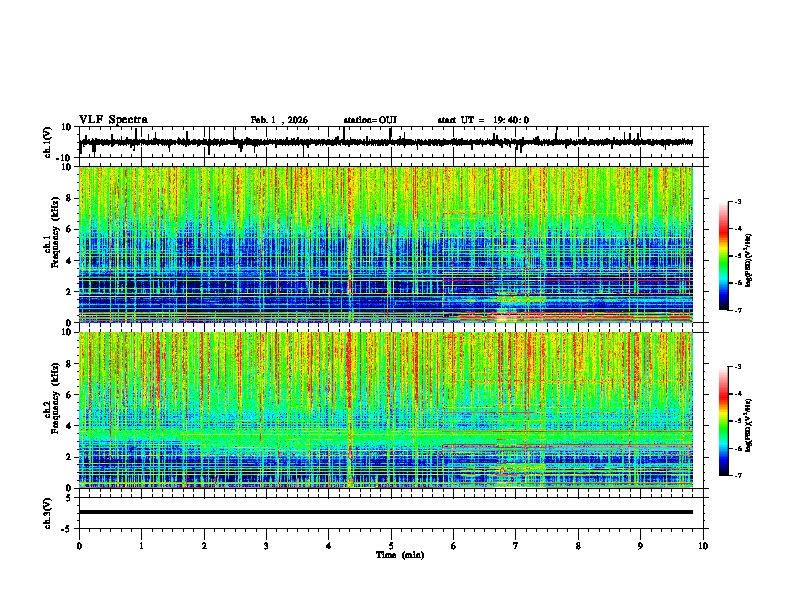The width and height of the screenshot is (792, 612).
Task: Click time axis tick label "4"
Action: point(329,546)
